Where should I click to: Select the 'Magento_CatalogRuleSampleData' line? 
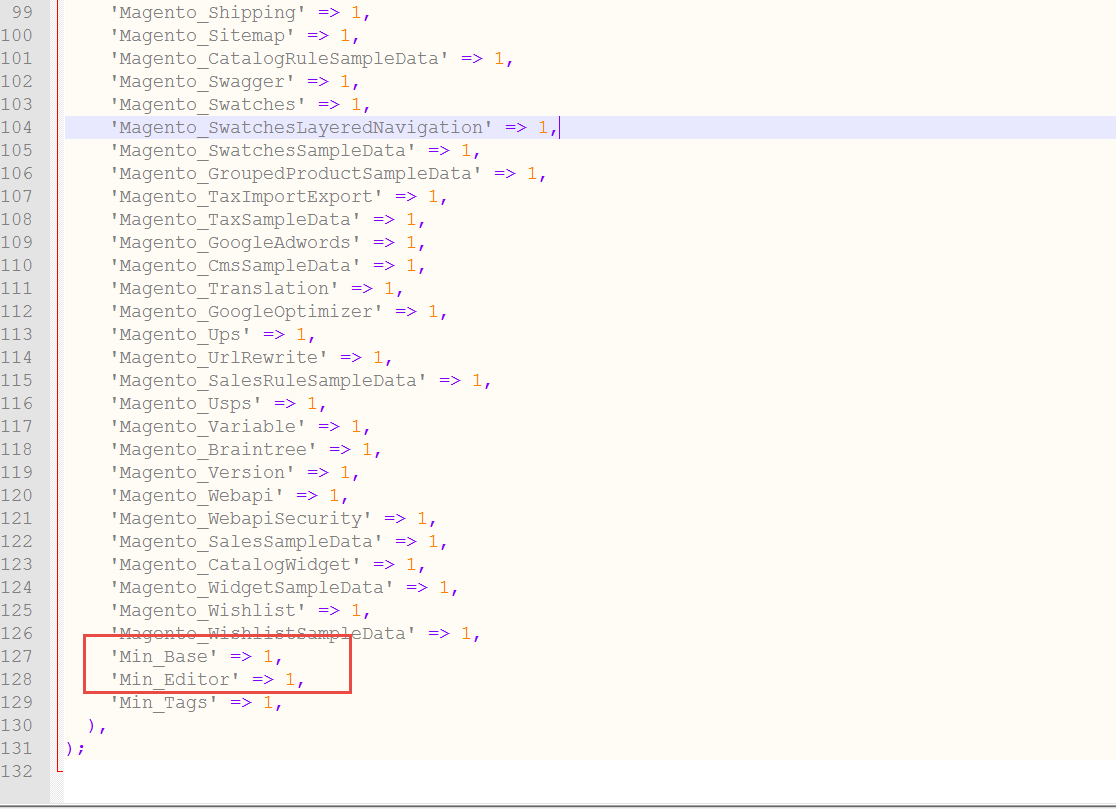point(312,58)
